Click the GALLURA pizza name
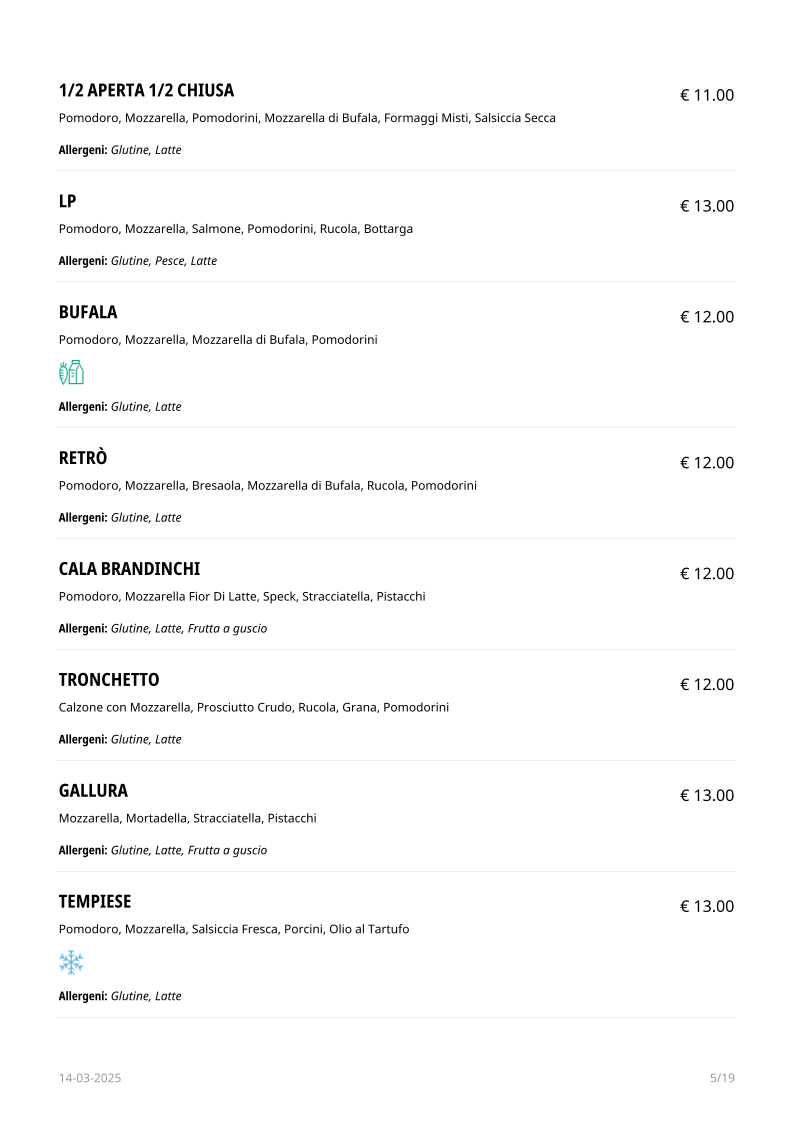The width and height of the screenshot is (793, 1122). coord(93,791)
